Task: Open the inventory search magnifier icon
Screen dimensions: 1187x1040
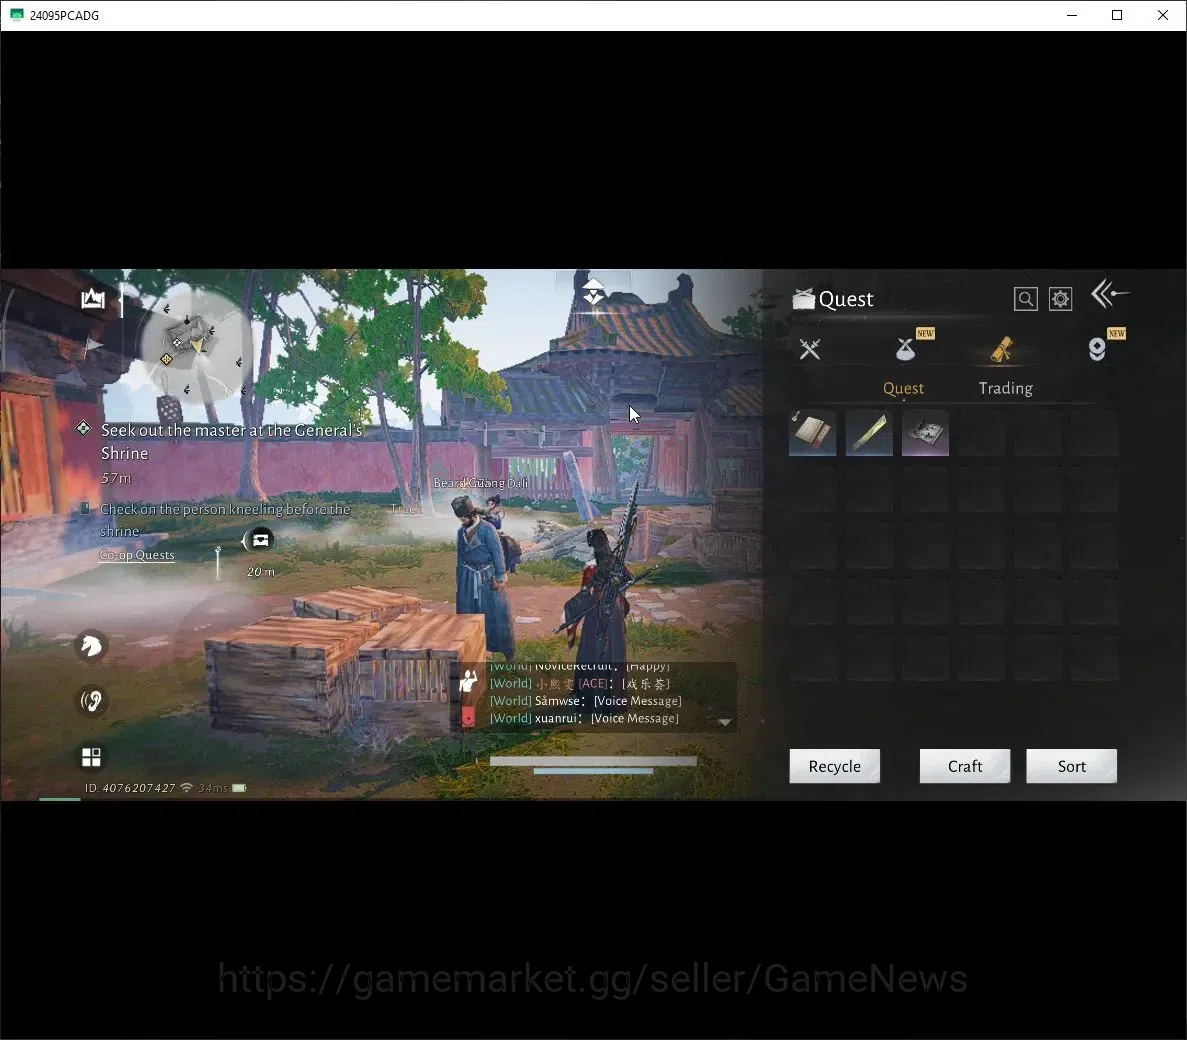Action: pos(1025,299)
